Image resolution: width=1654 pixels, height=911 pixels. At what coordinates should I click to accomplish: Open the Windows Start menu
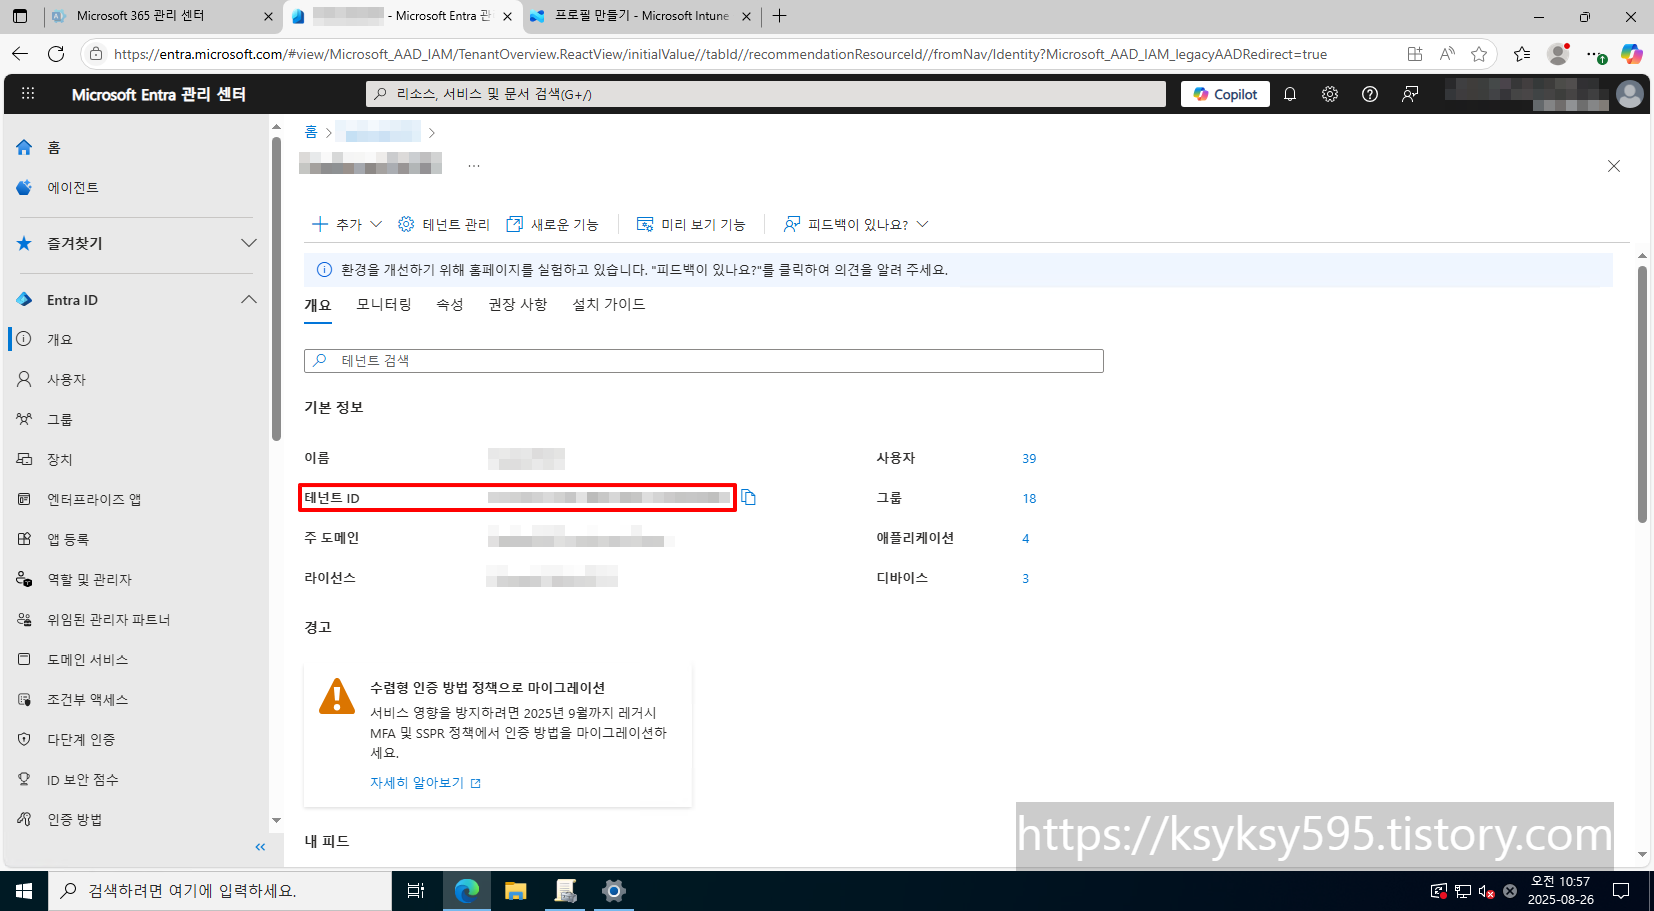[x=24, y=890]
